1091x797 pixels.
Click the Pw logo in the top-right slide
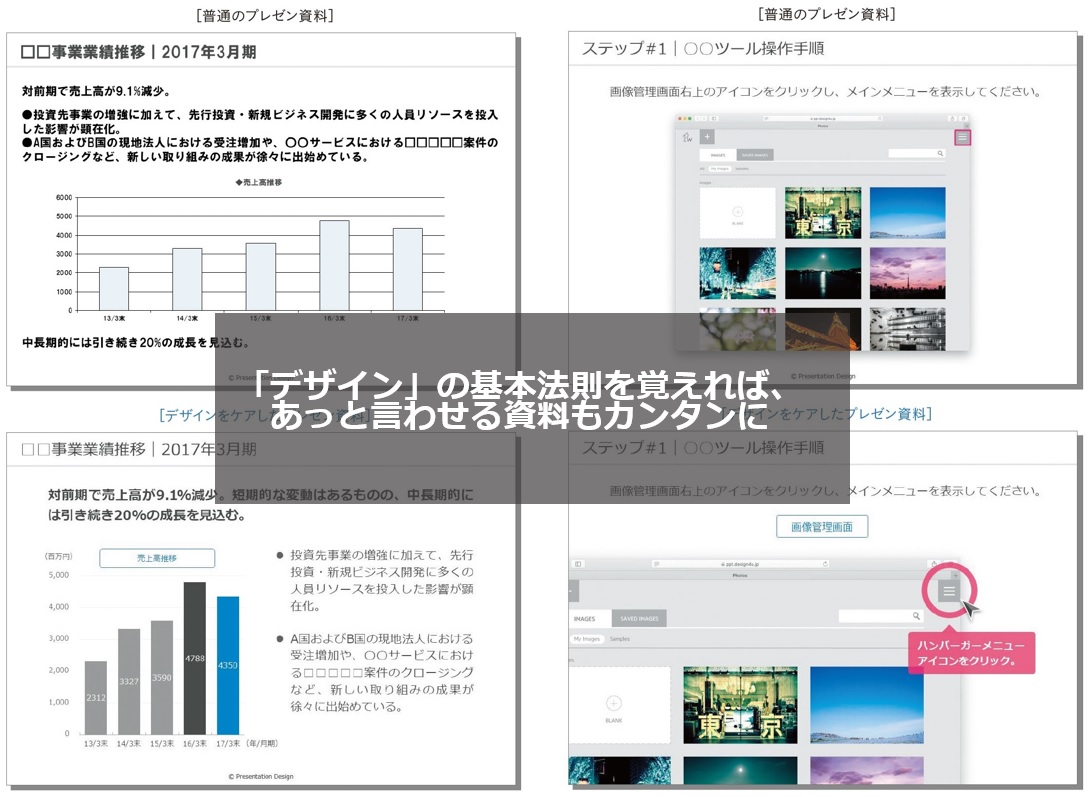click(x=687, y=138)
